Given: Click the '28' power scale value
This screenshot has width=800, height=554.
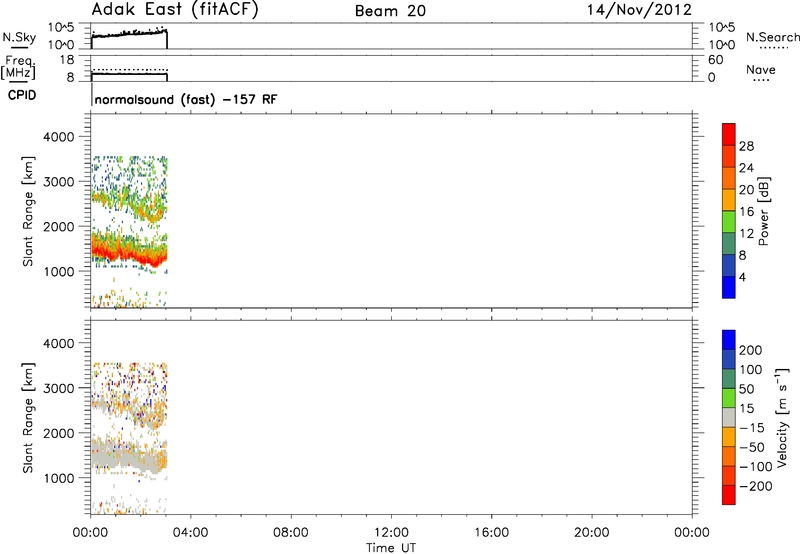Looking at the screenshot, I should pyautogui.click(x=746, y=146).
